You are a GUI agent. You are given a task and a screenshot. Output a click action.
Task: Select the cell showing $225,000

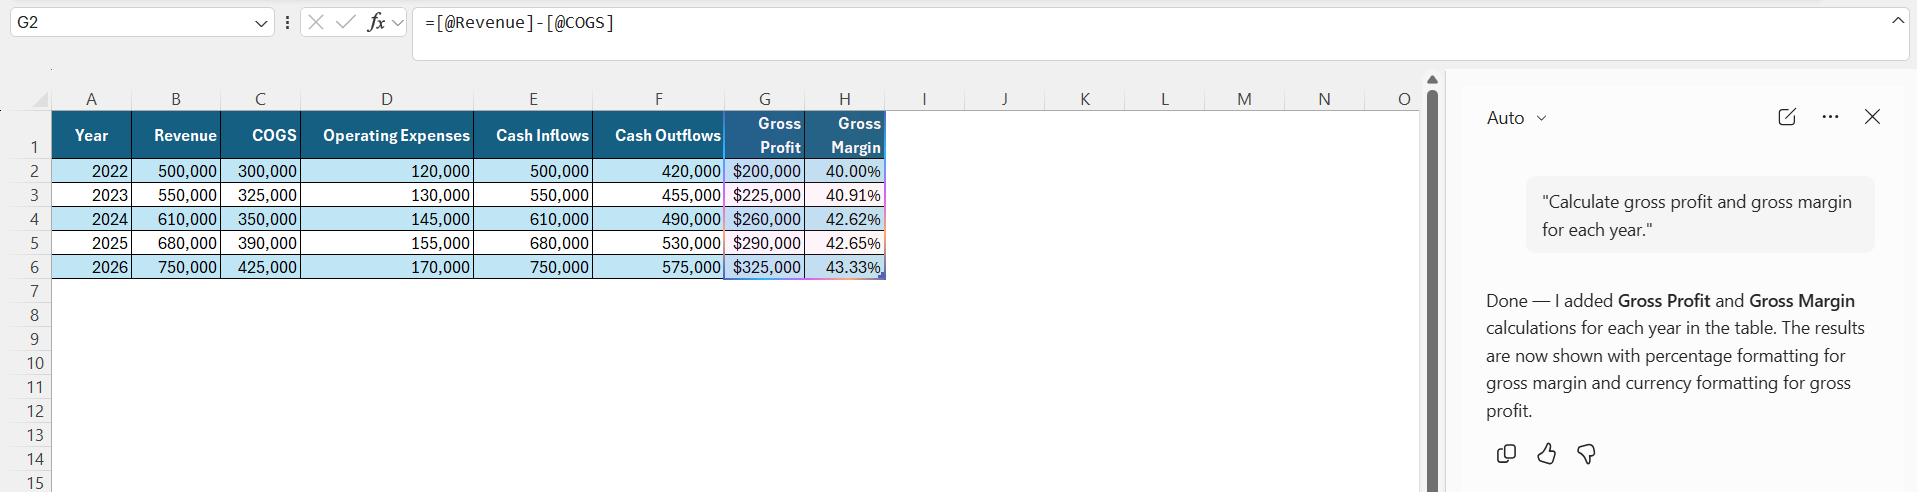(765, 195)
